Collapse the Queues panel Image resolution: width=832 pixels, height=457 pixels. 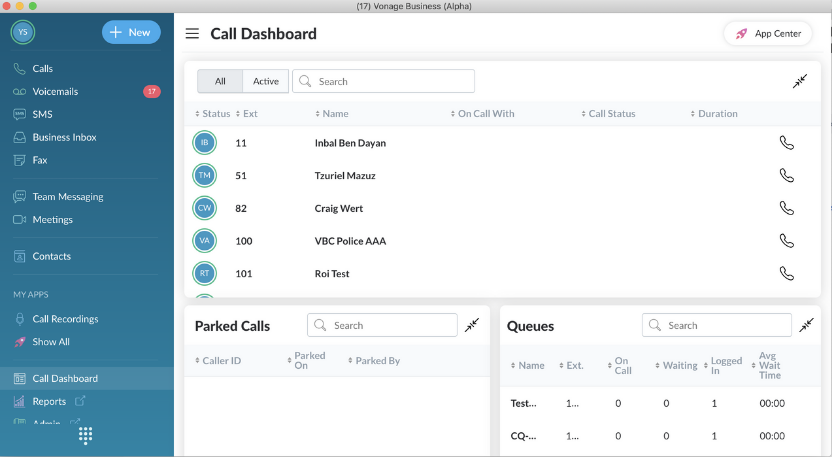[806, 325]
